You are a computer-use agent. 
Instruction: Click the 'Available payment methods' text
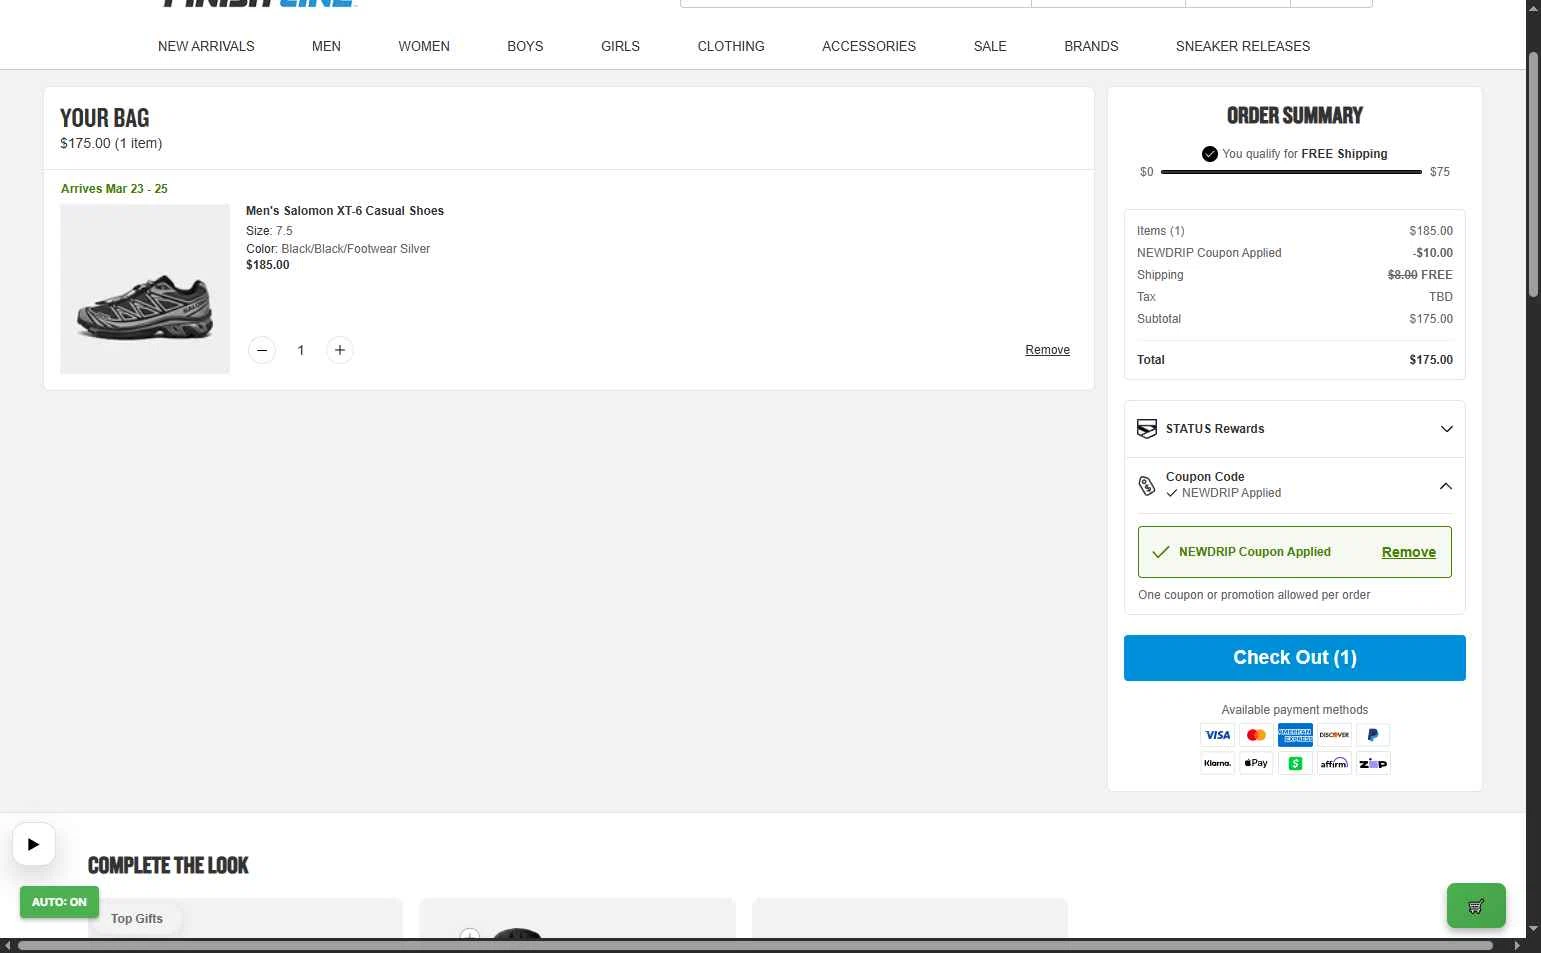point(1295,710)
